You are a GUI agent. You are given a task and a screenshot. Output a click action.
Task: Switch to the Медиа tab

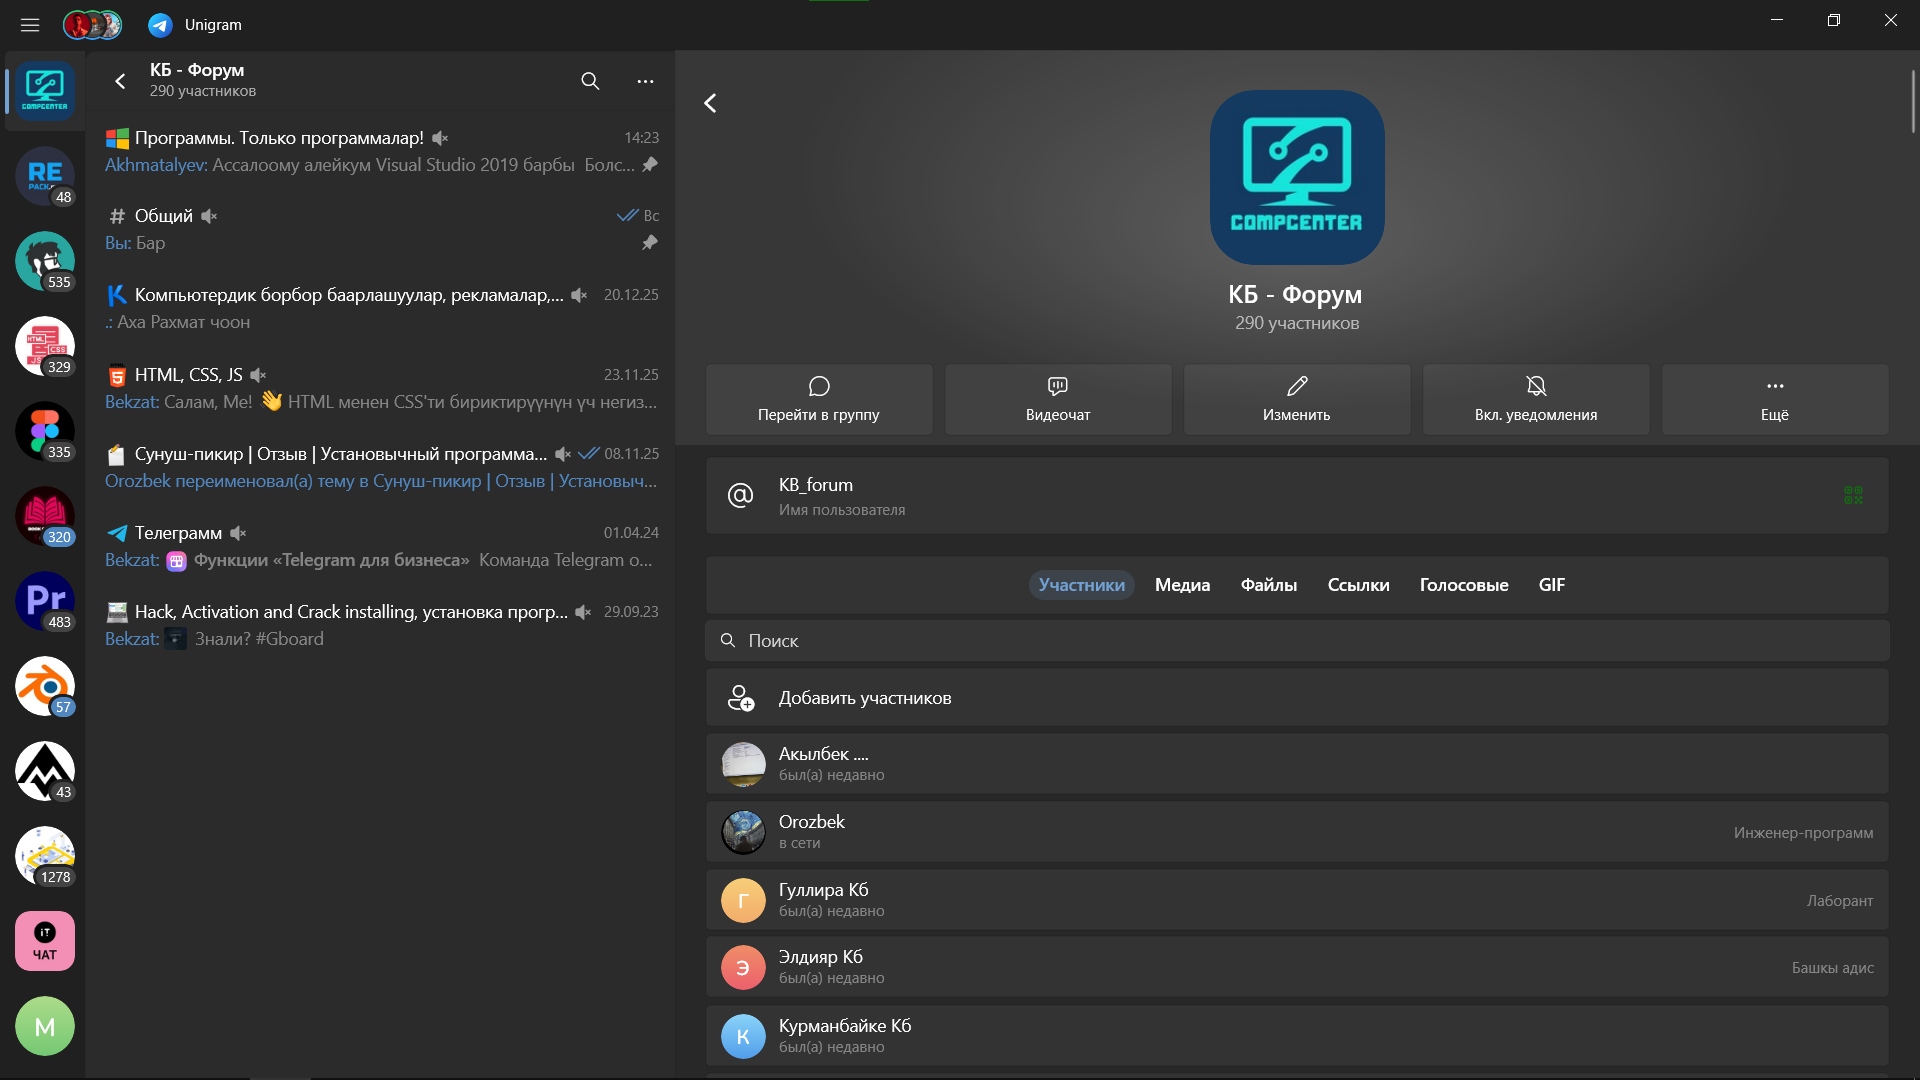point(1181,585)
